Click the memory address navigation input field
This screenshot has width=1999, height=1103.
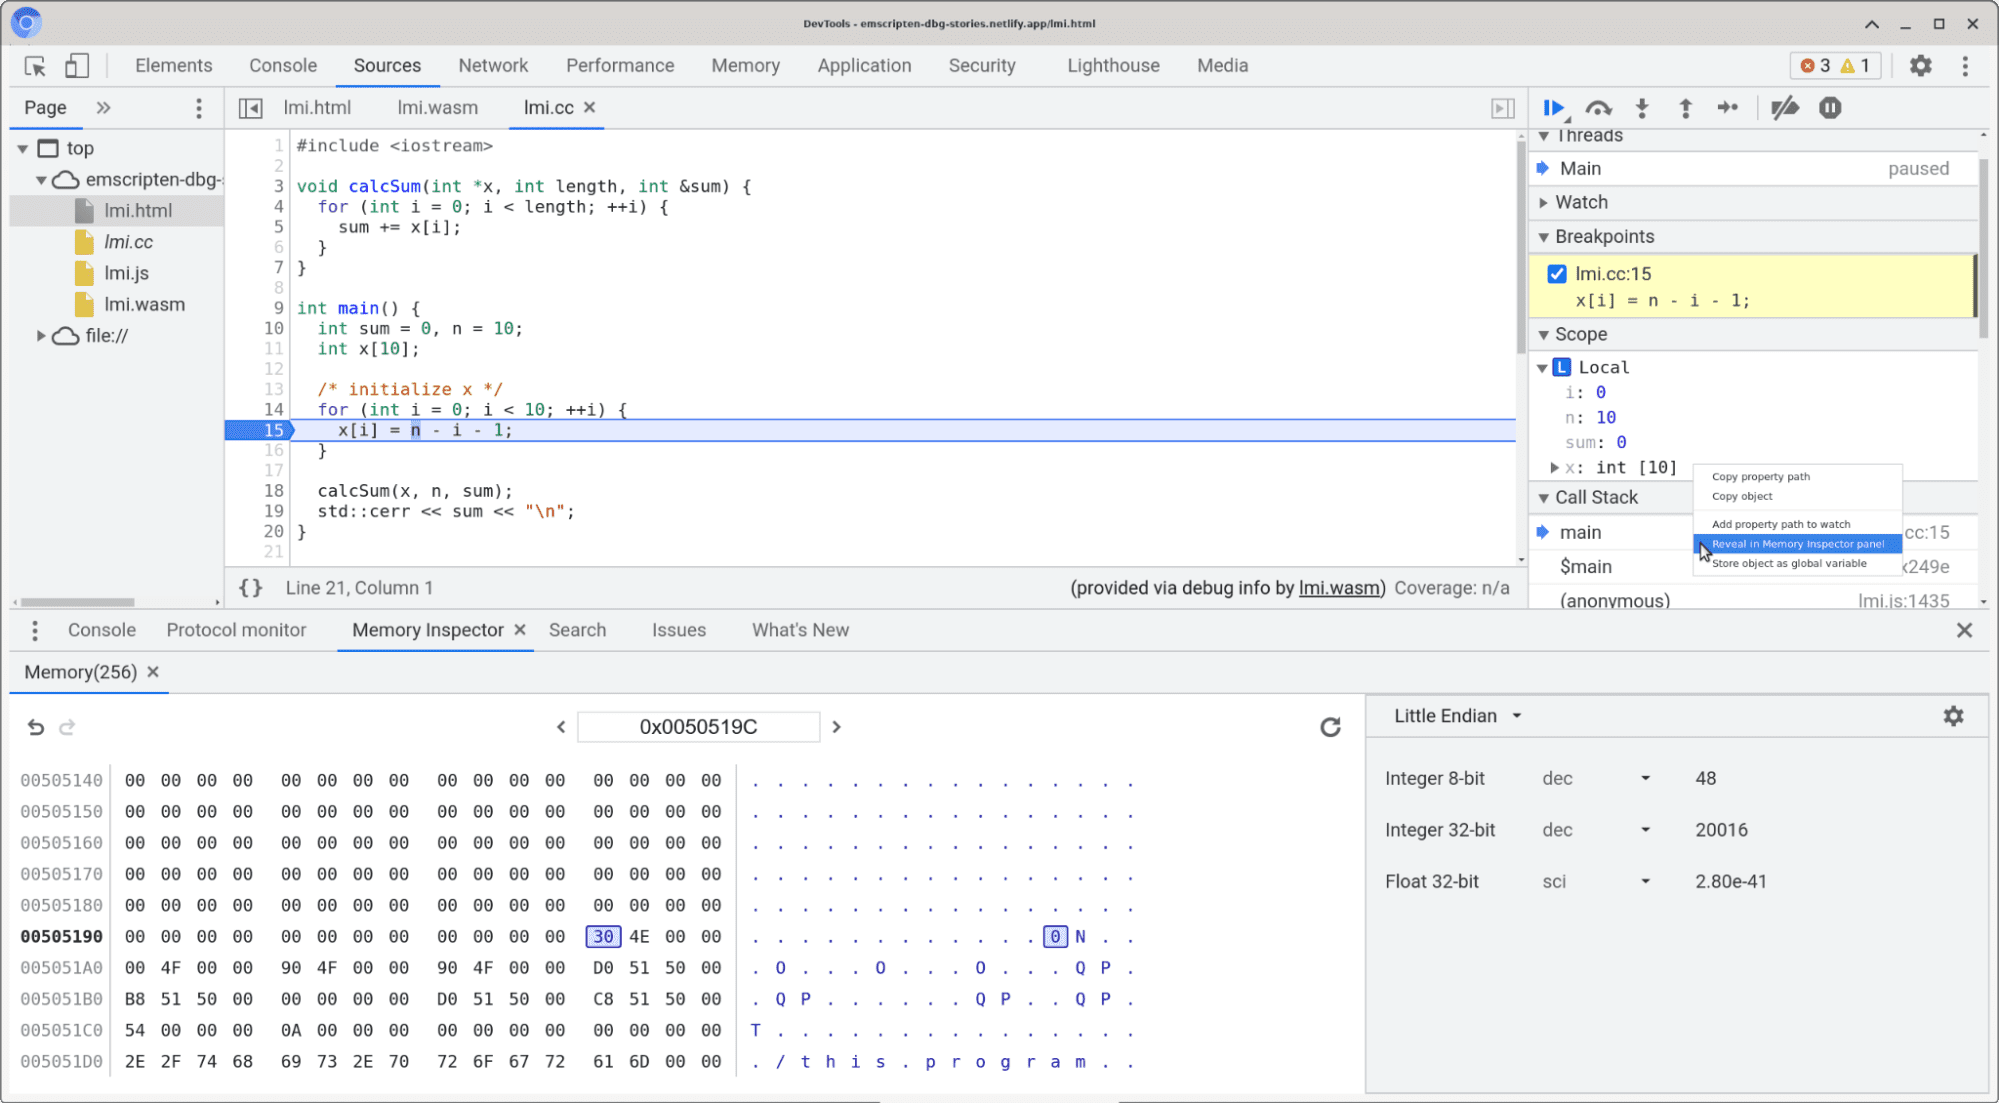pyautogui.click(x=697, y=727)
